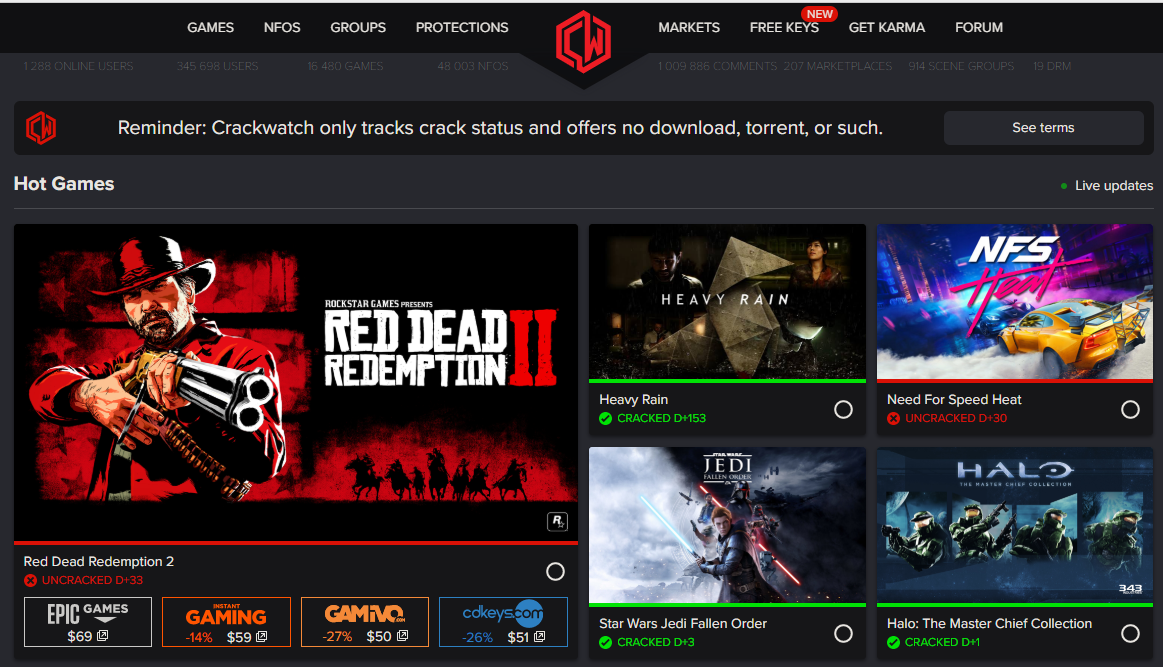Viewport: 1163px width, 667px height.
Task: Open the Star Wars Jedi Fallen Order title link
Action: [x=683, y=623]
